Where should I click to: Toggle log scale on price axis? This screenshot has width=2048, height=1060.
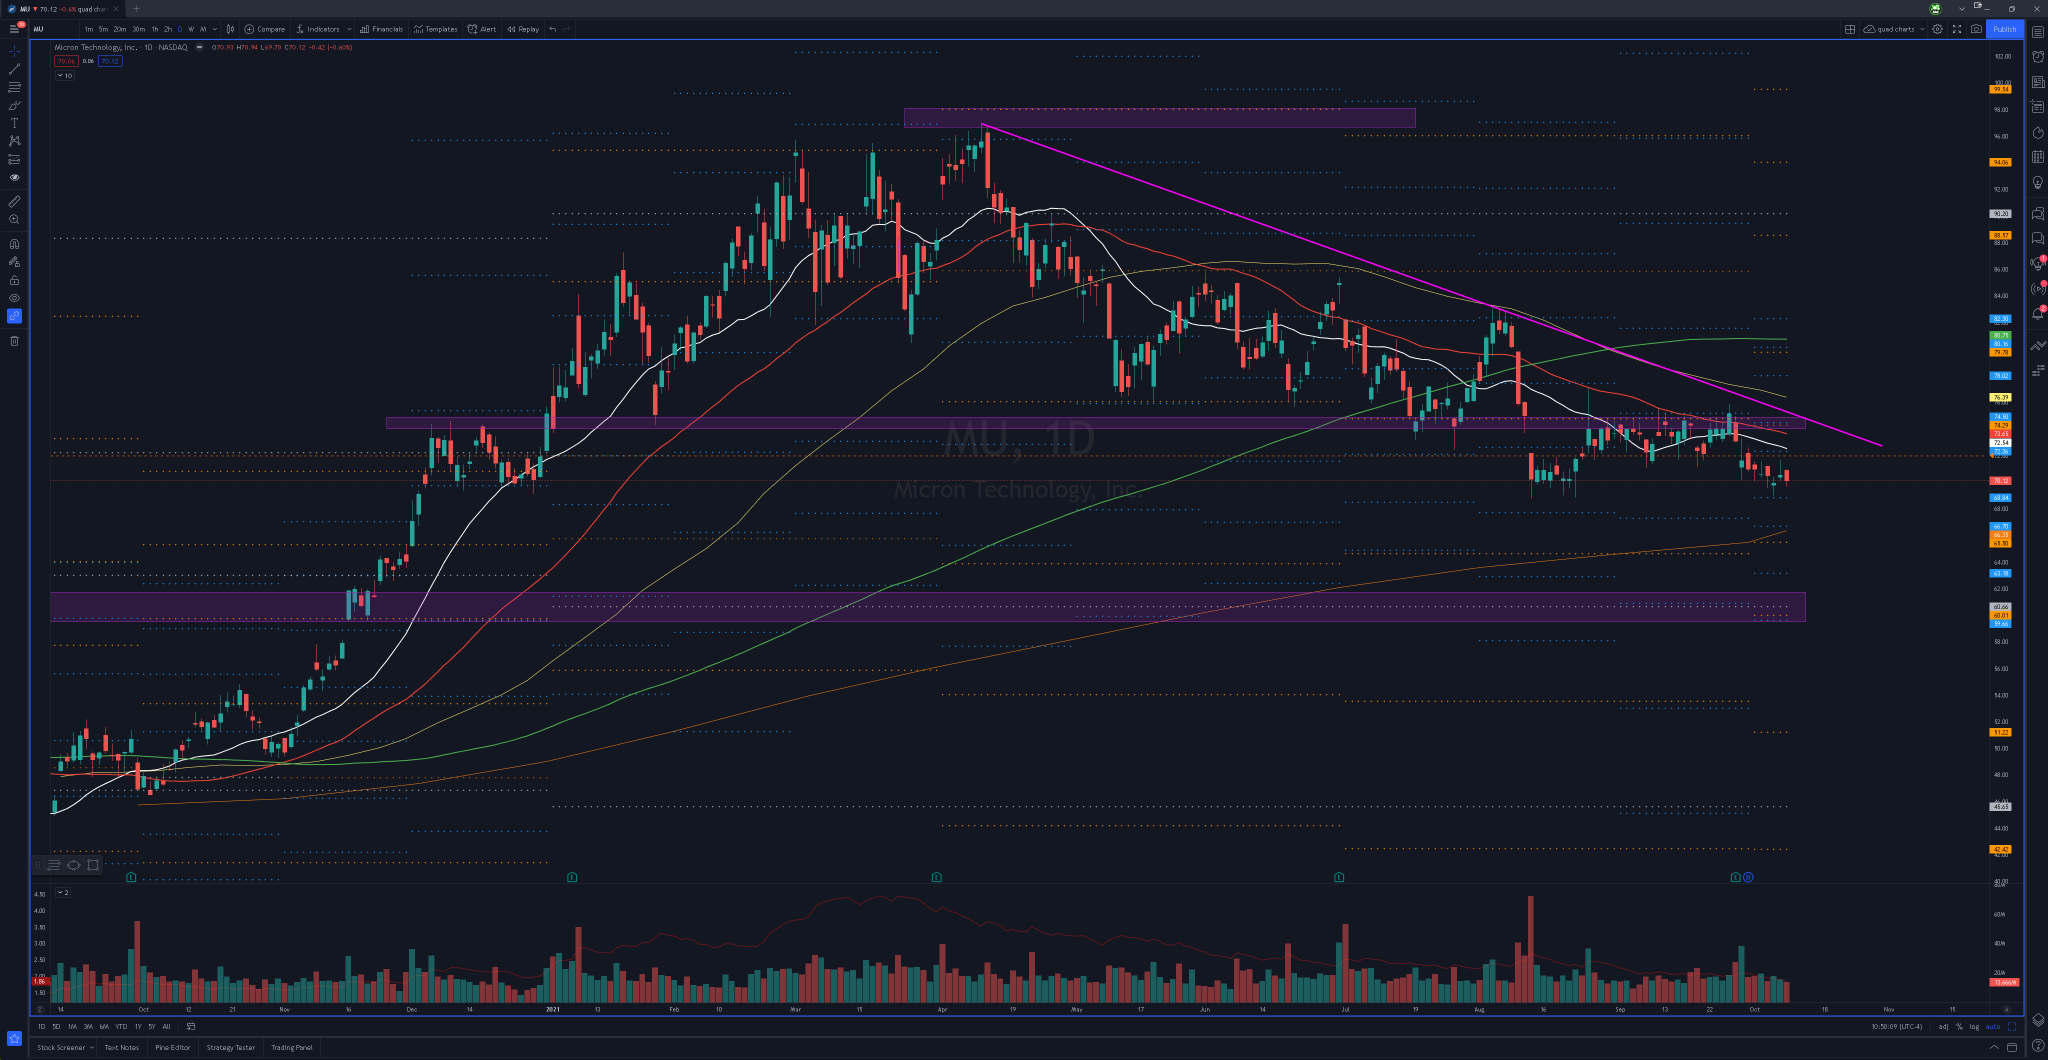pyautogui.click(x=1974, y=1026)
